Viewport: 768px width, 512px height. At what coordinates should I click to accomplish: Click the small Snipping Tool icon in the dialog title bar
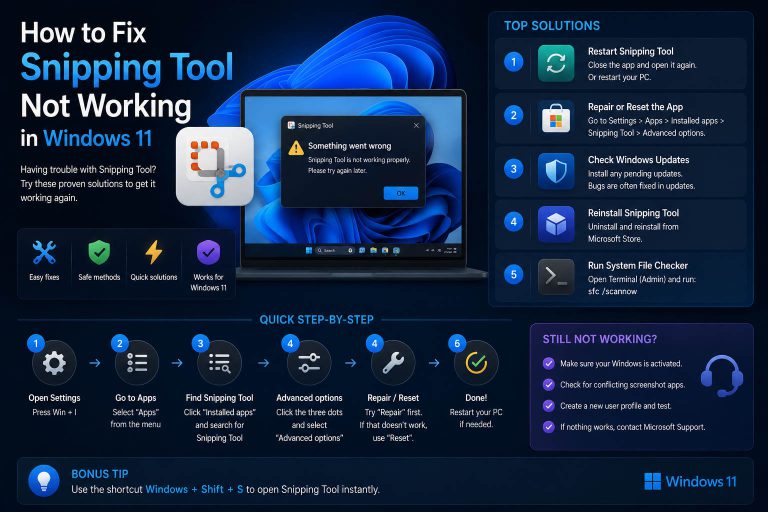point(291,125)
